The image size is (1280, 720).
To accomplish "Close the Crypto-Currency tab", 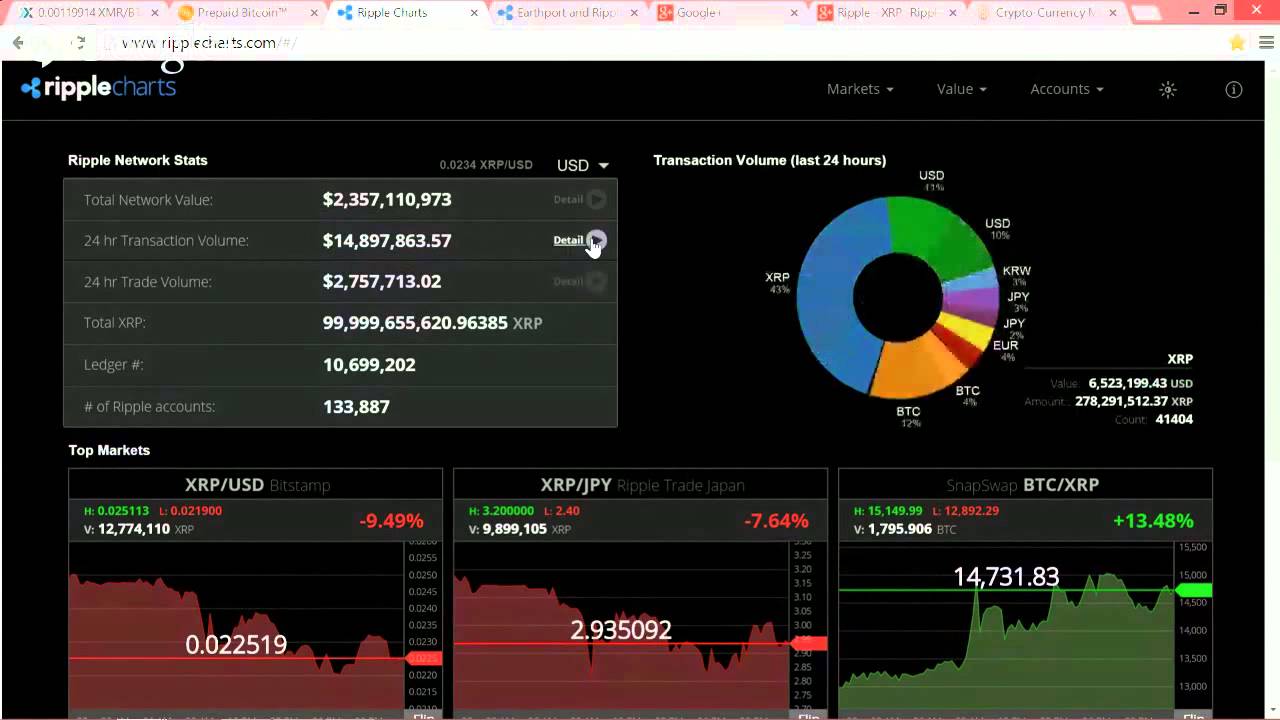I will tap(1113, 13).
